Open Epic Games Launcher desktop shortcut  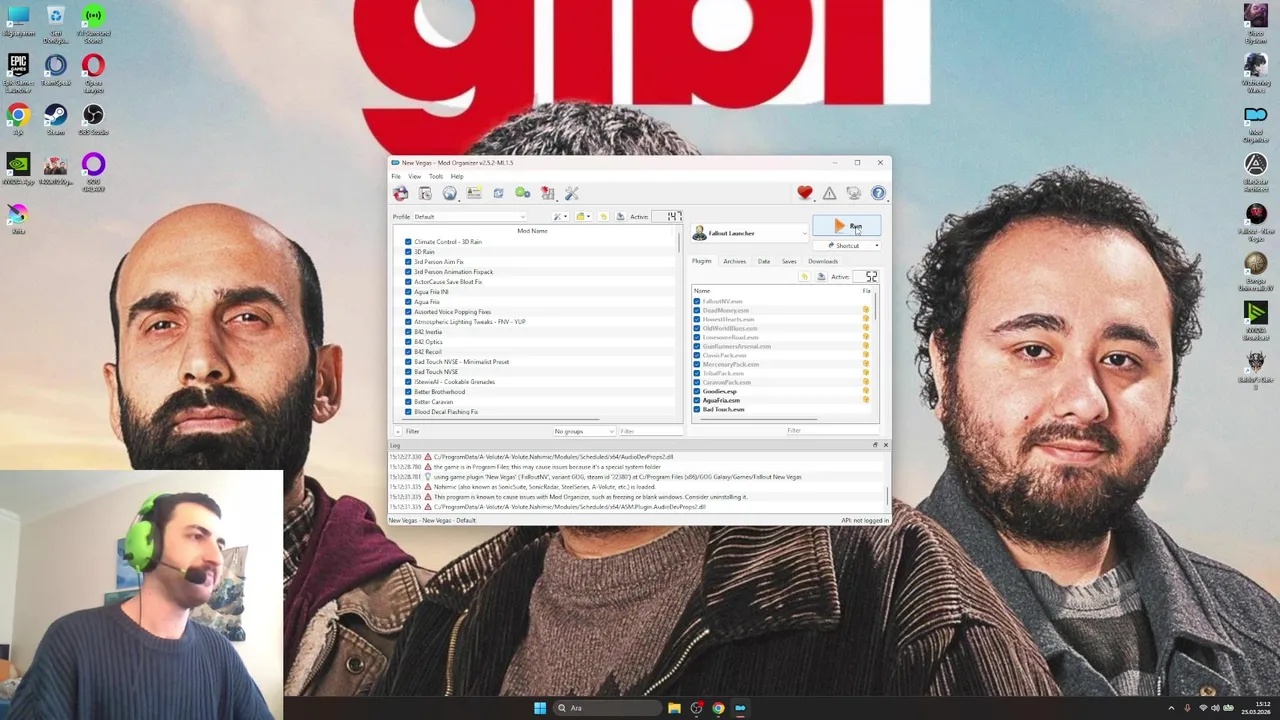(x=18, y=71)
